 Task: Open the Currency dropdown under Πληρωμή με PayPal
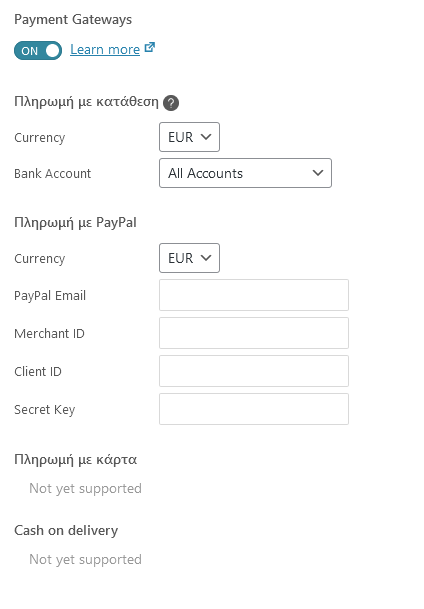pyautogui.click(x=189, y=258)
